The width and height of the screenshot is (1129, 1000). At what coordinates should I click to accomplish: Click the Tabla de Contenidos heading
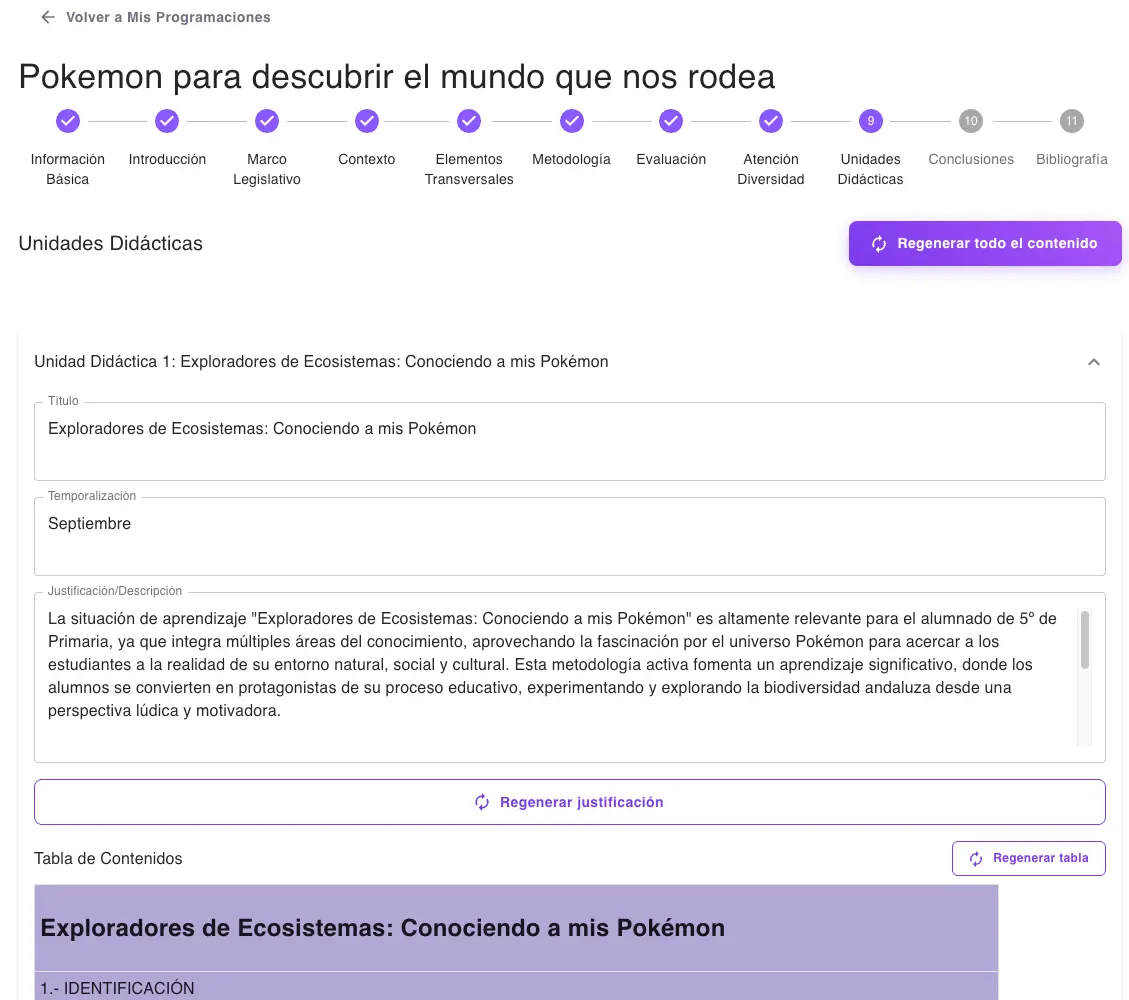point(108,858)
